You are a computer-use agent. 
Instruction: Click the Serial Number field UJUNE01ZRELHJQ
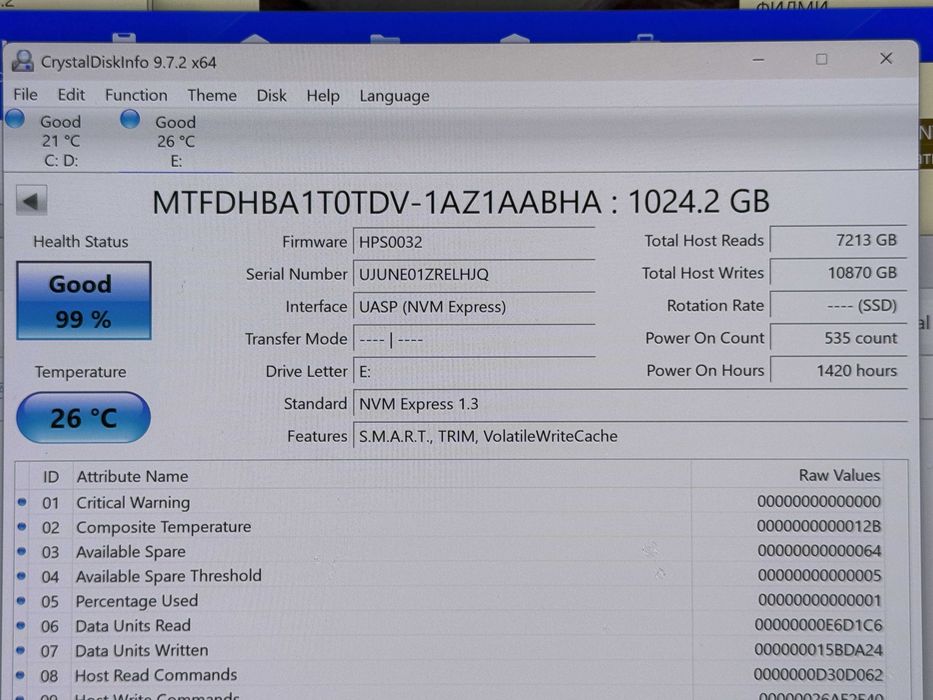click(474, 274)
